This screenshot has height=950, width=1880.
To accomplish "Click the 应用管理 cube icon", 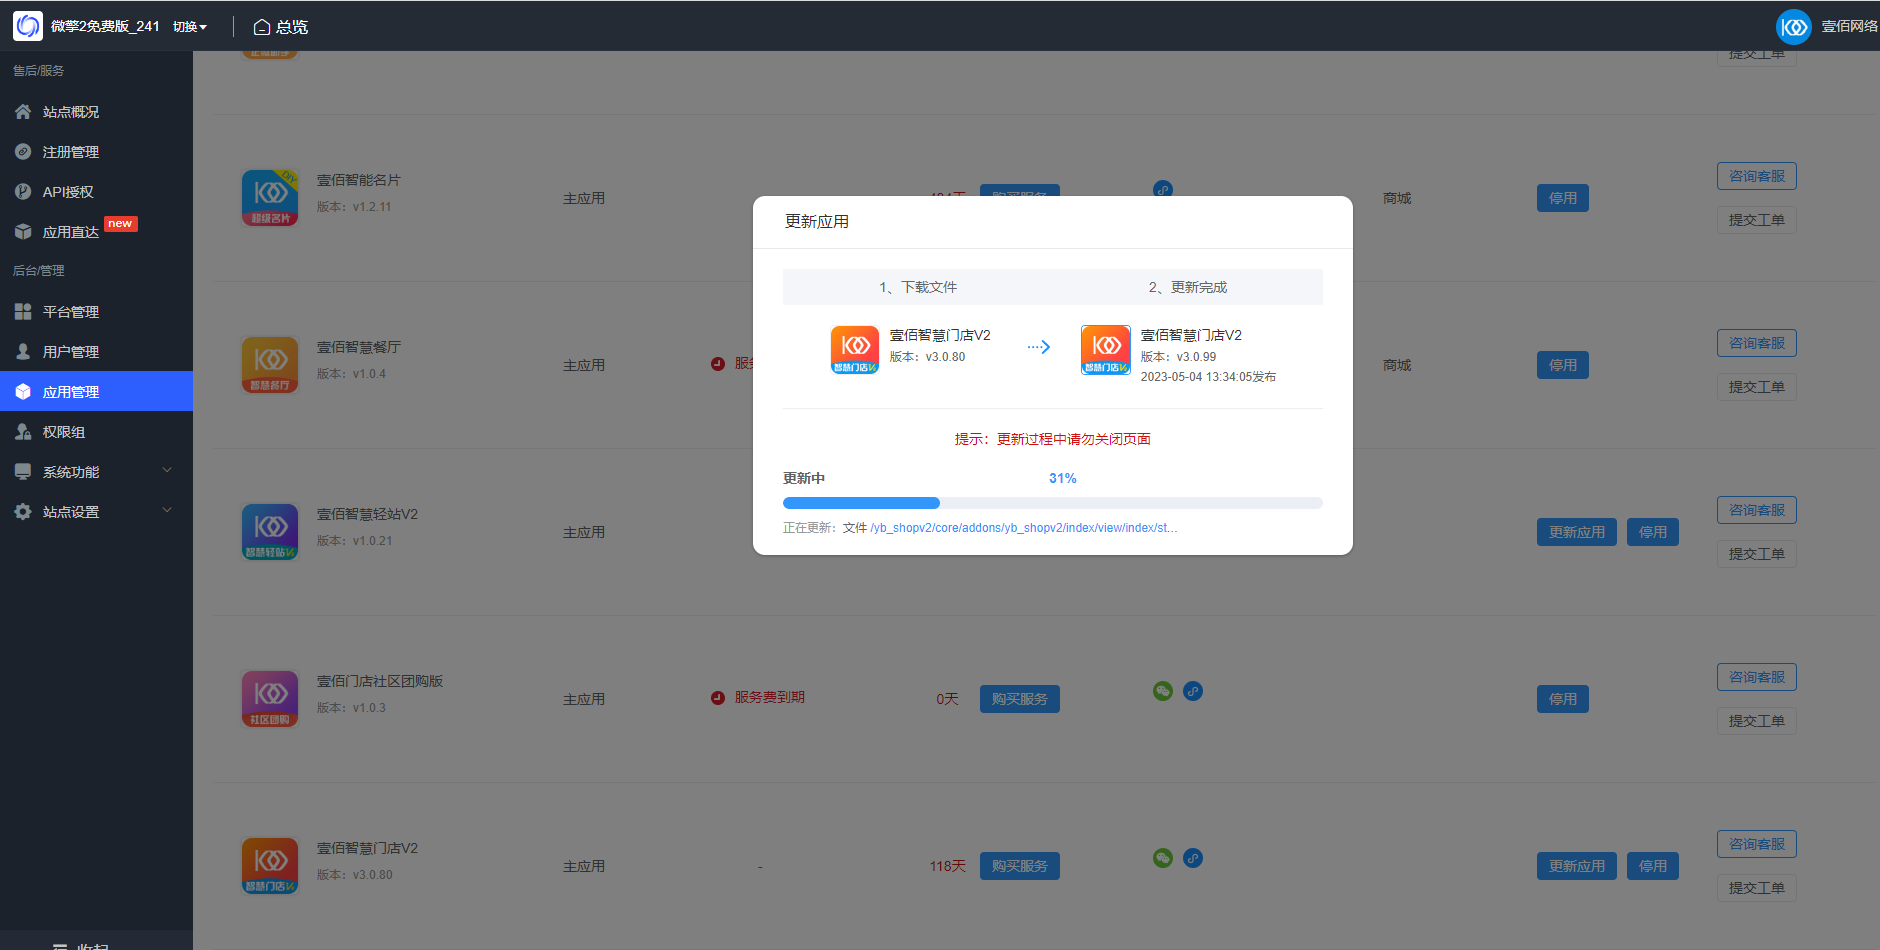I will click(23, 392).
